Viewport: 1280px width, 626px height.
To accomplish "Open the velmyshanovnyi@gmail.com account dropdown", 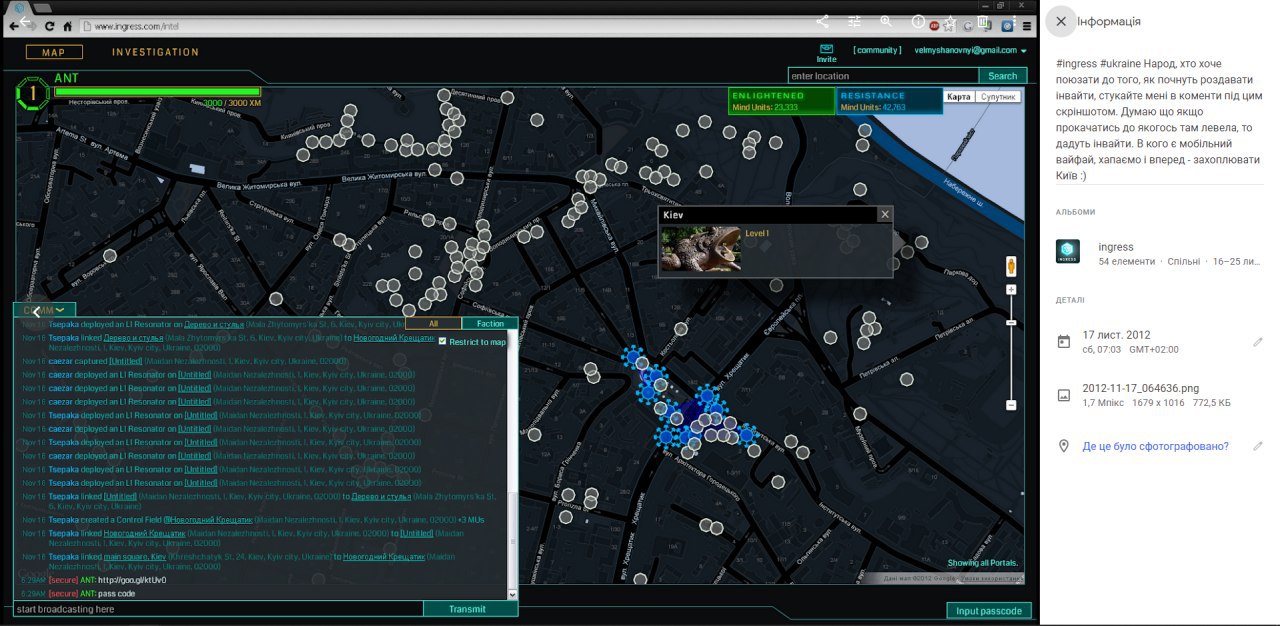I will pos(971,50).
